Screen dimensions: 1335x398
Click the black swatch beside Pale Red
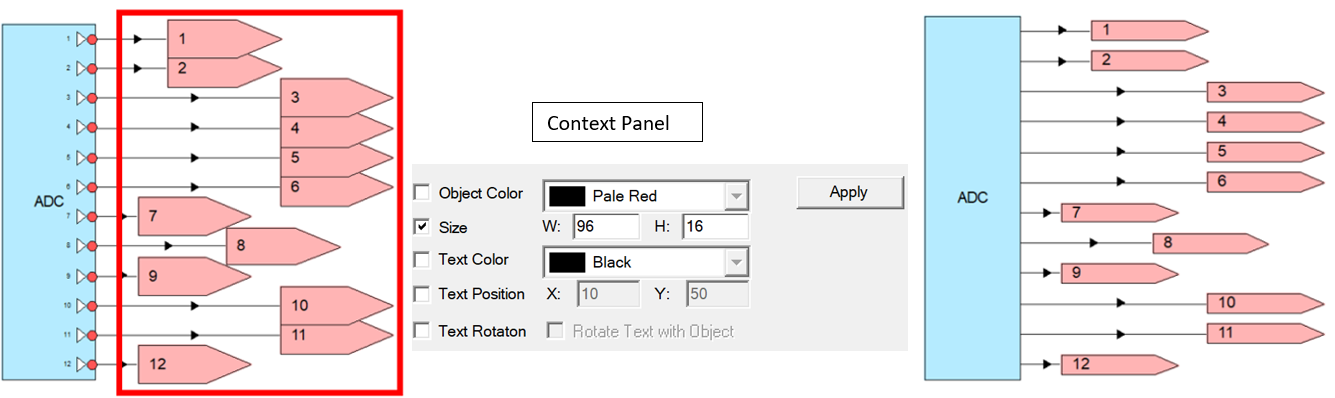[x=566, y=195]
